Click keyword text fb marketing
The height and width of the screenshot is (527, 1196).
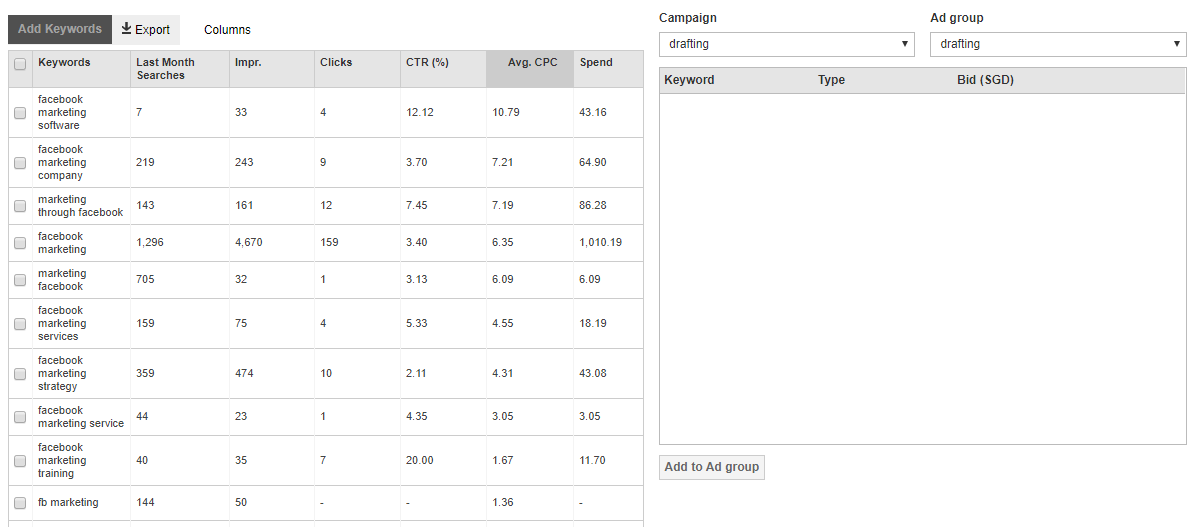coord(68,503)
